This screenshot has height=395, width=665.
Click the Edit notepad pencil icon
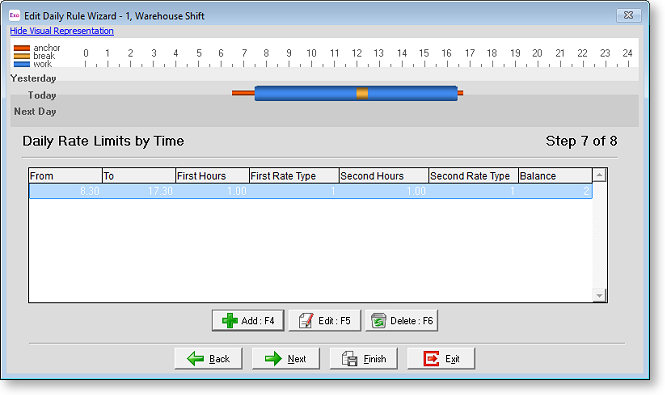point(306,320)
